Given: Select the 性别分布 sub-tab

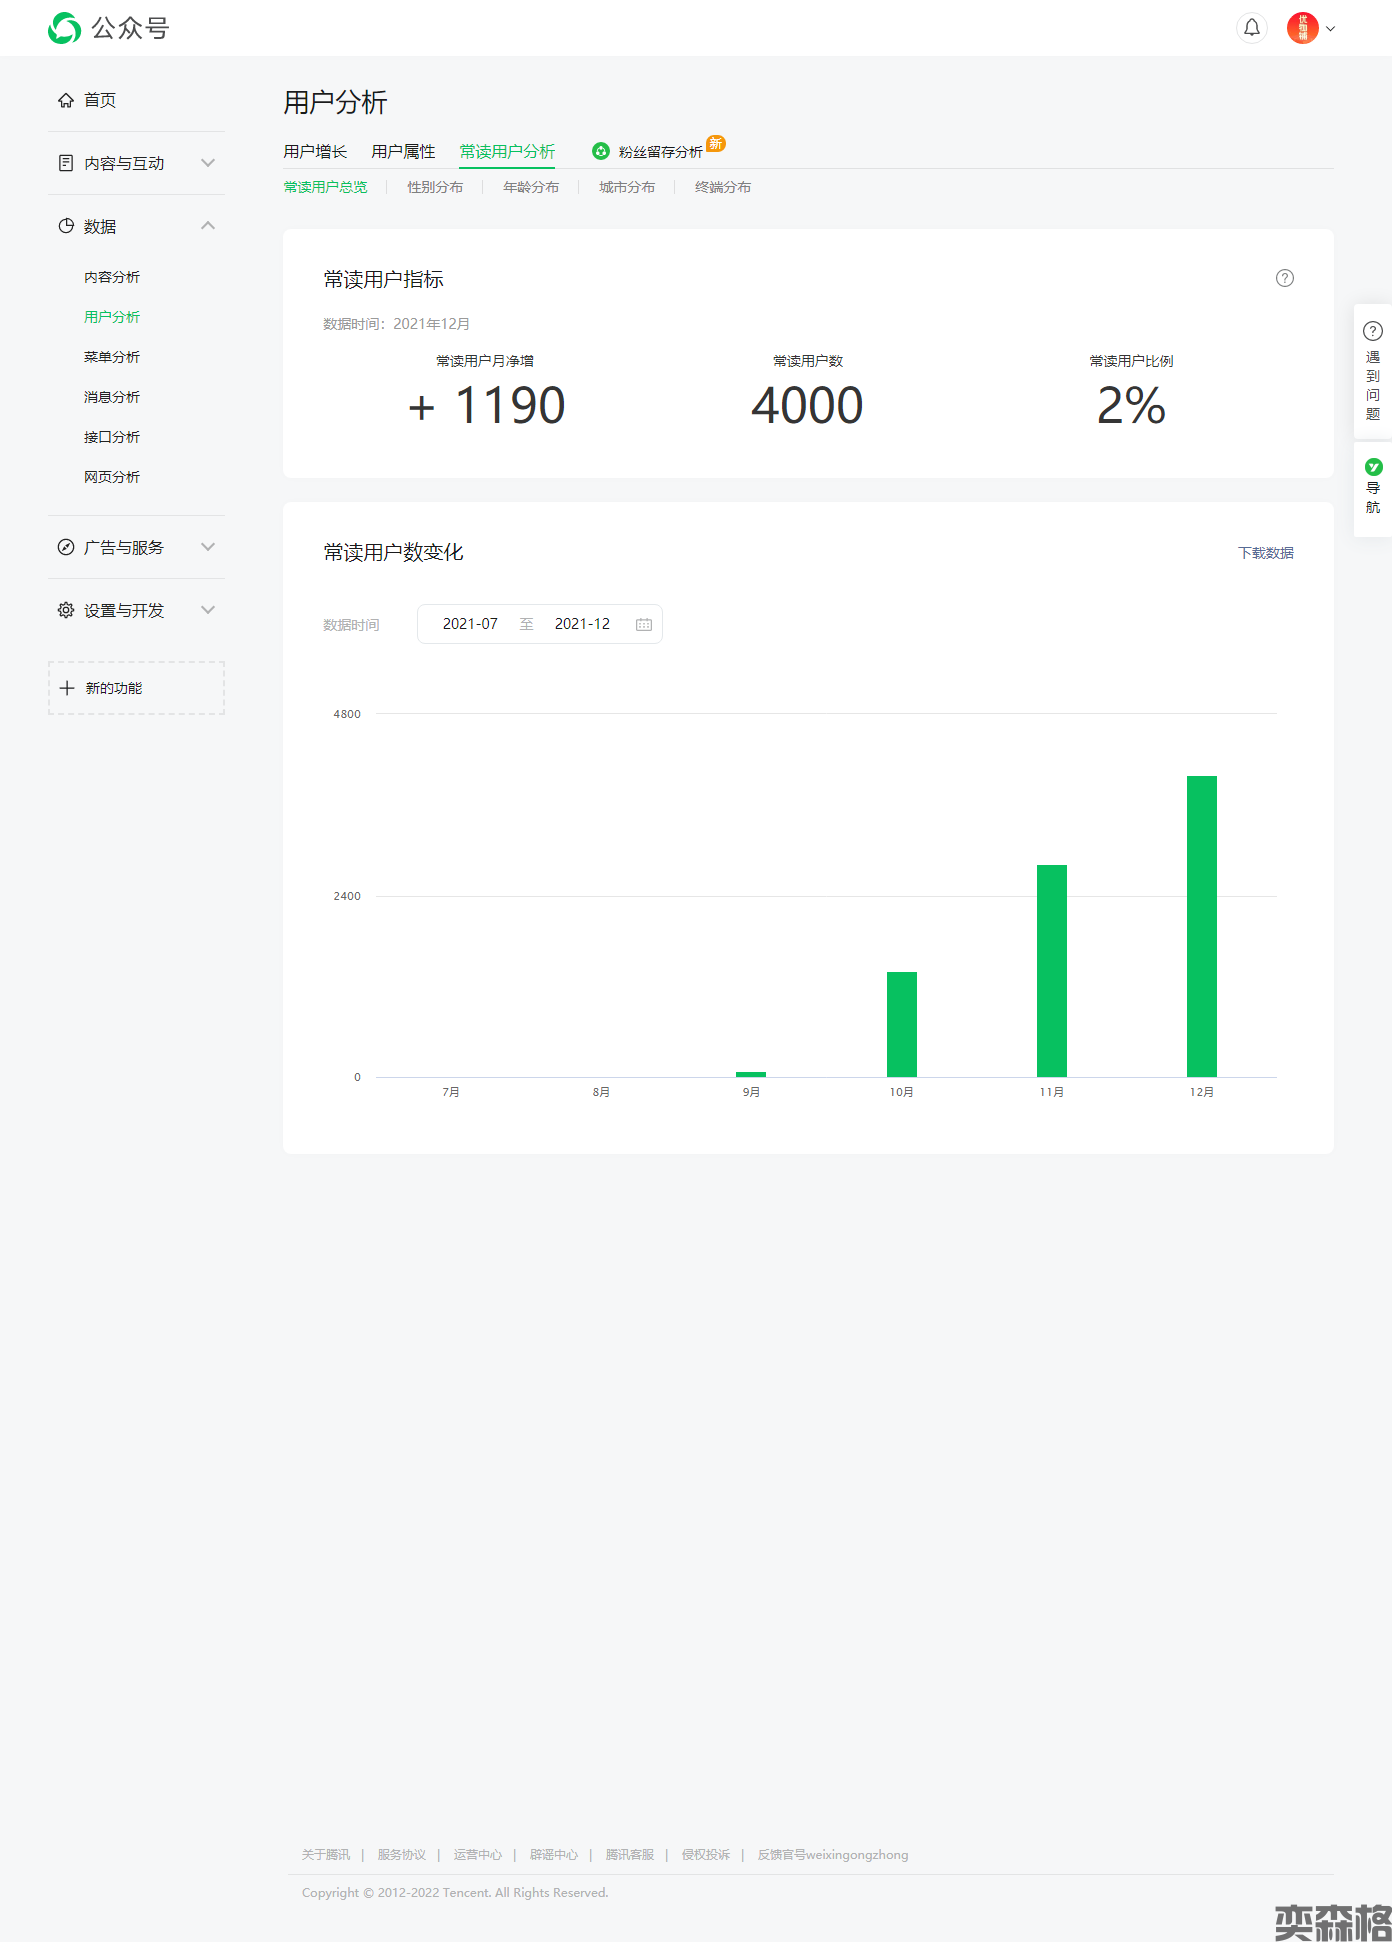Looking at the screenshot, I should coord(435,187).
